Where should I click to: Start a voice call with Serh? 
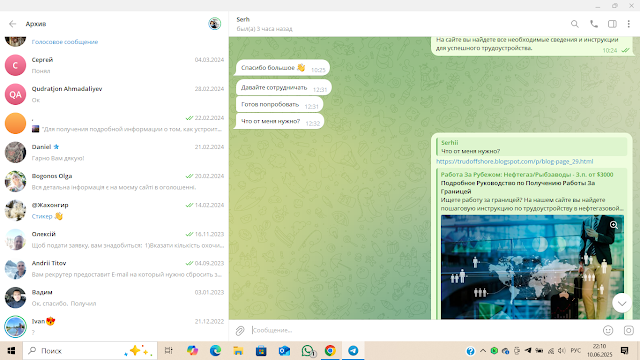[594, 24]
